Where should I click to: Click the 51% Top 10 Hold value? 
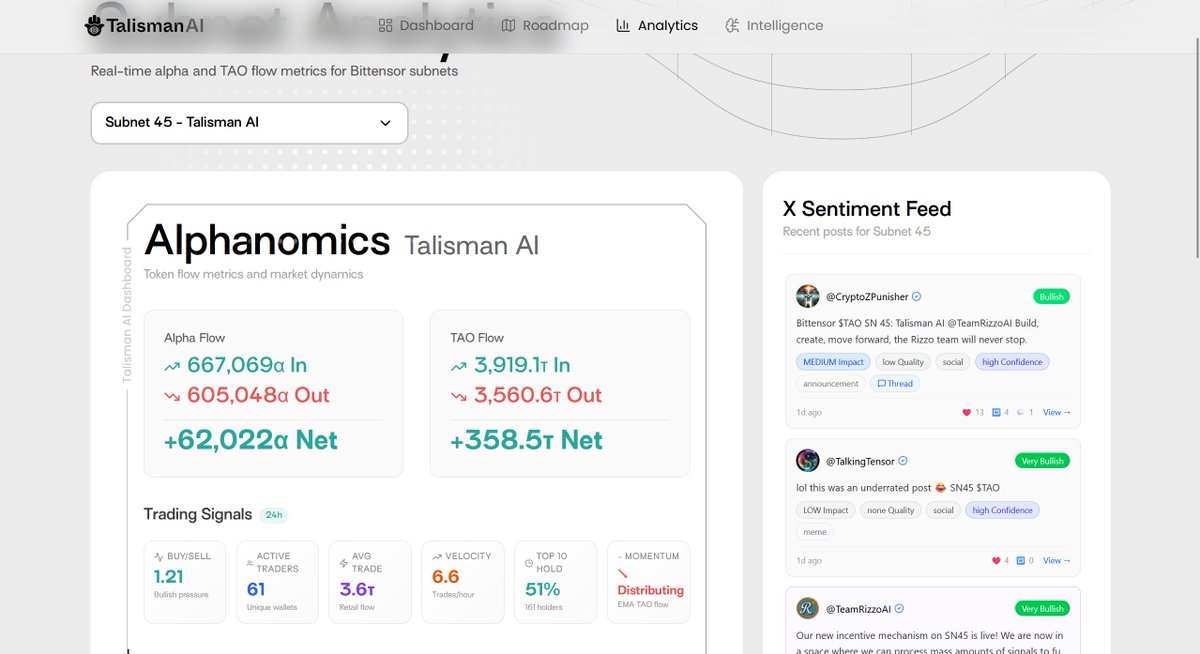[541, 589]
